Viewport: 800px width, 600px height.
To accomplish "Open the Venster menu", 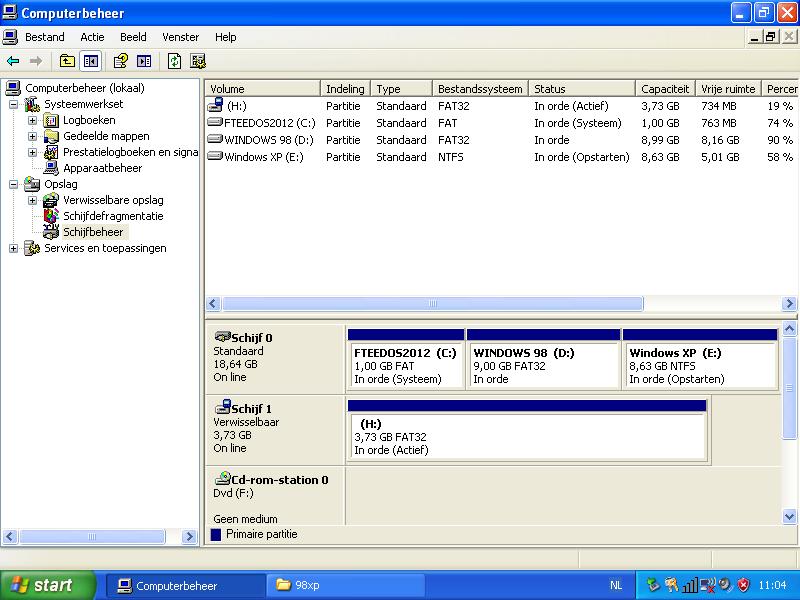I will 181,37.
